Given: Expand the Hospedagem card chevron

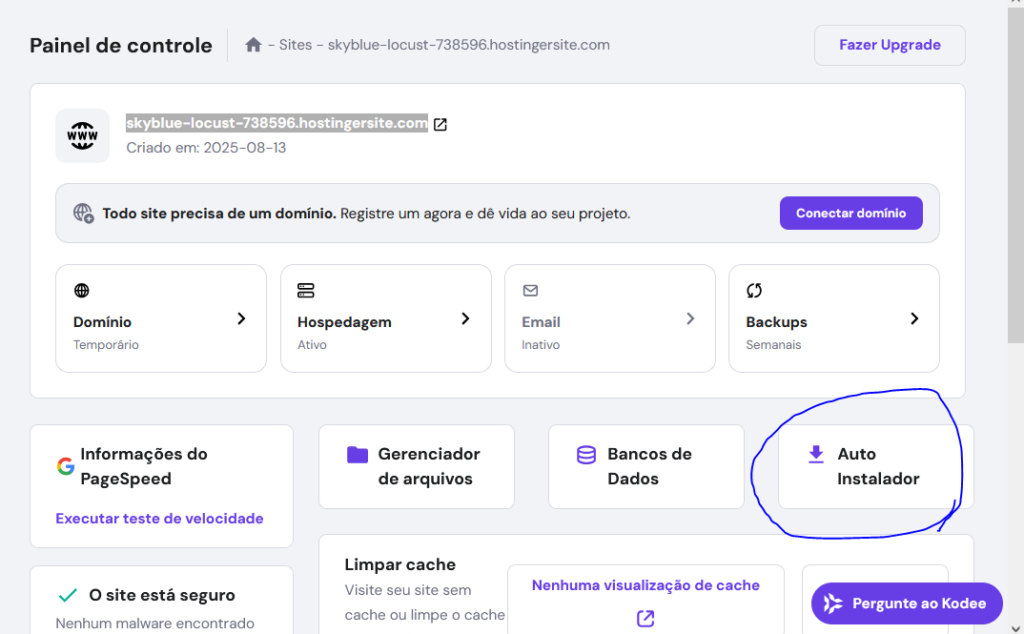Looking at the screenshot, I should [x=465, y=318].
